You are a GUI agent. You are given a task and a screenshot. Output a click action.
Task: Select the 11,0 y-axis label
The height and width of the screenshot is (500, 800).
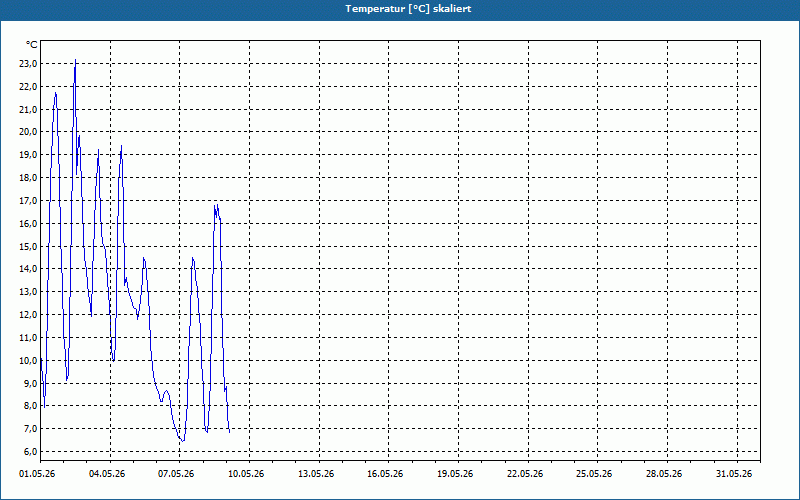click(x=28, y=337)
